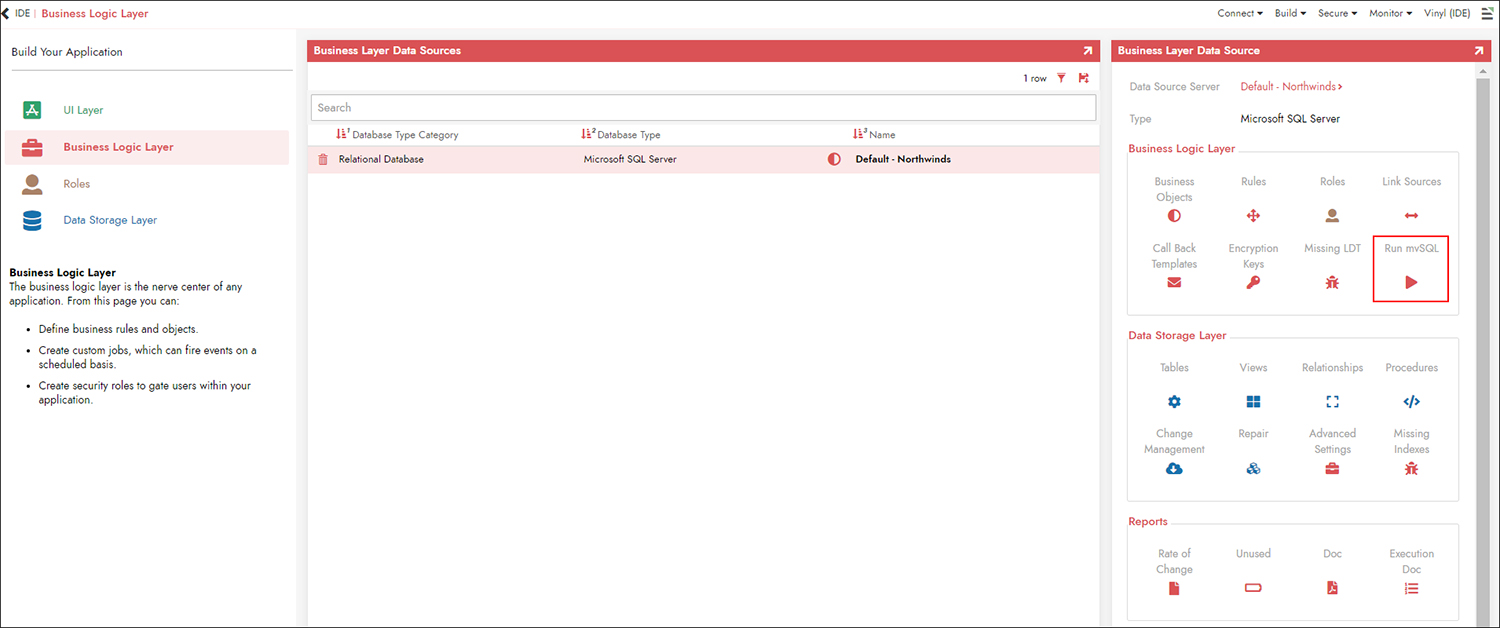Open Business Objects in the Business Logic Layer panel

[1173, 215]
